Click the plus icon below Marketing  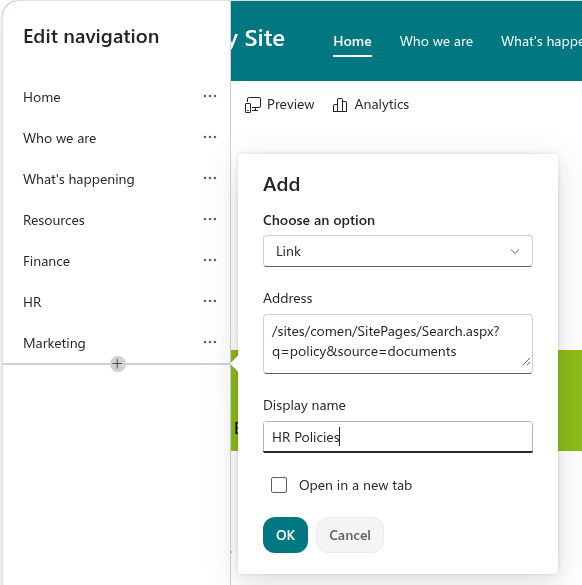point(118,364)
